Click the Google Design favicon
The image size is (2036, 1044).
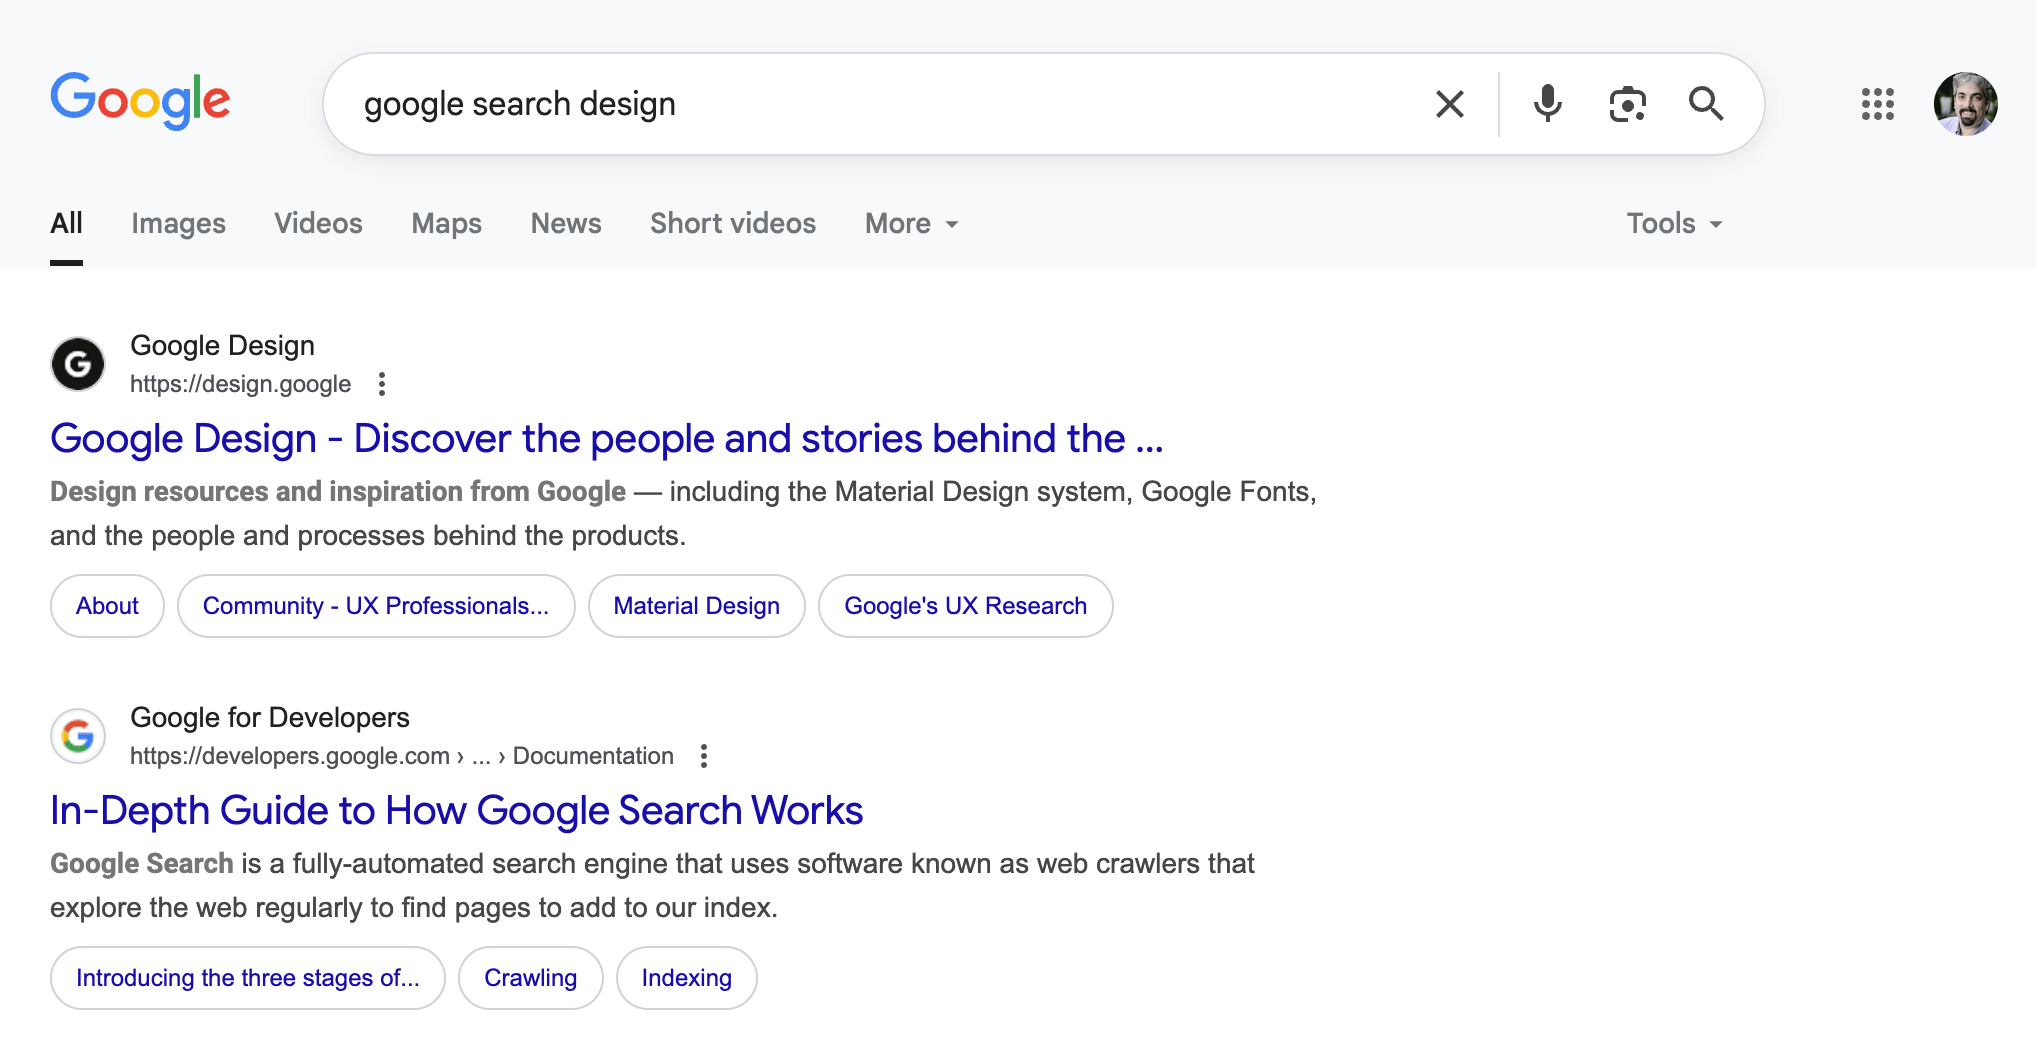coord(78,364)
